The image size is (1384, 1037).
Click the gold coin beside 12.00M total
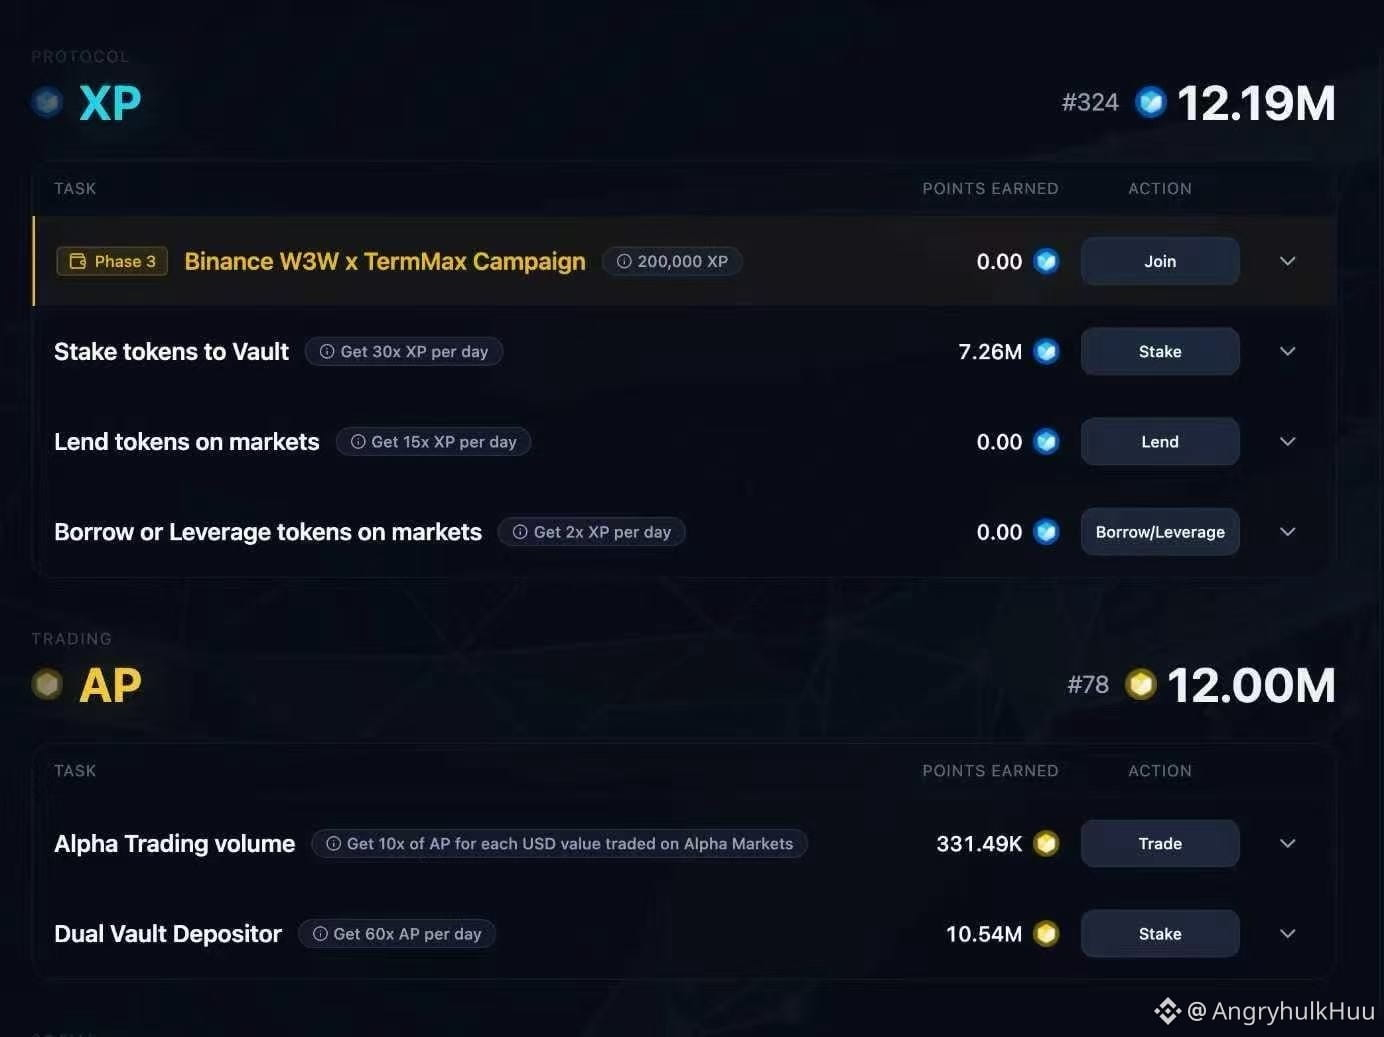pyautogui.click(x=1141, y=684)
